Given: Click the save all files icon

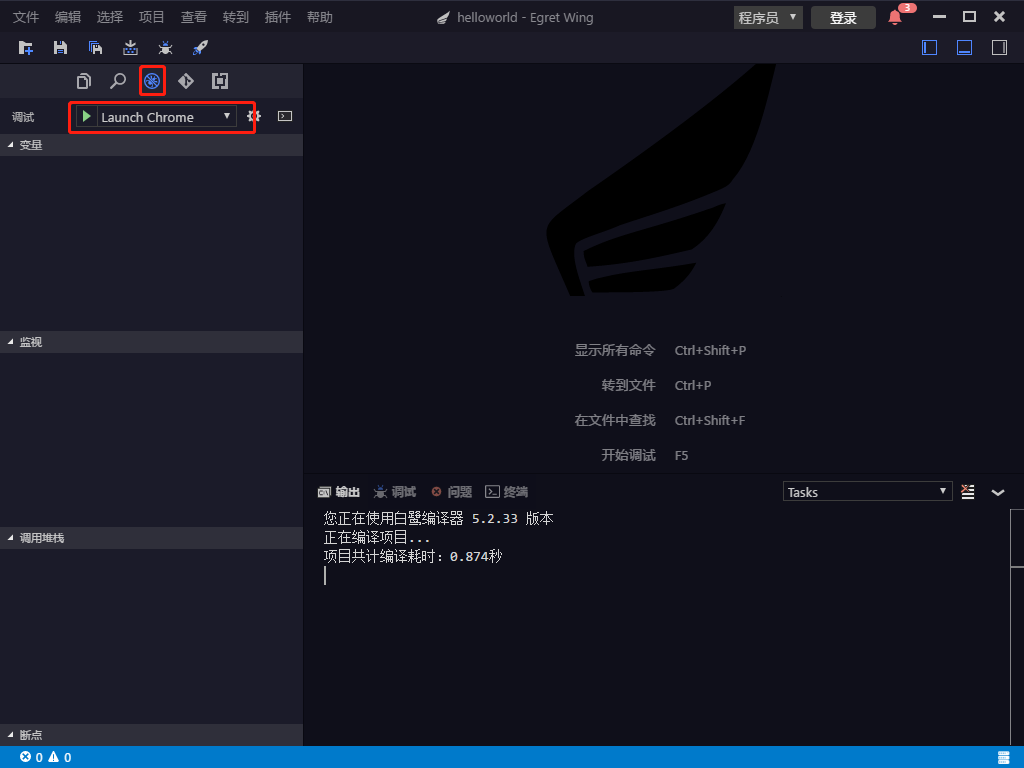Looking at the screenshot, I should point(95,48).
